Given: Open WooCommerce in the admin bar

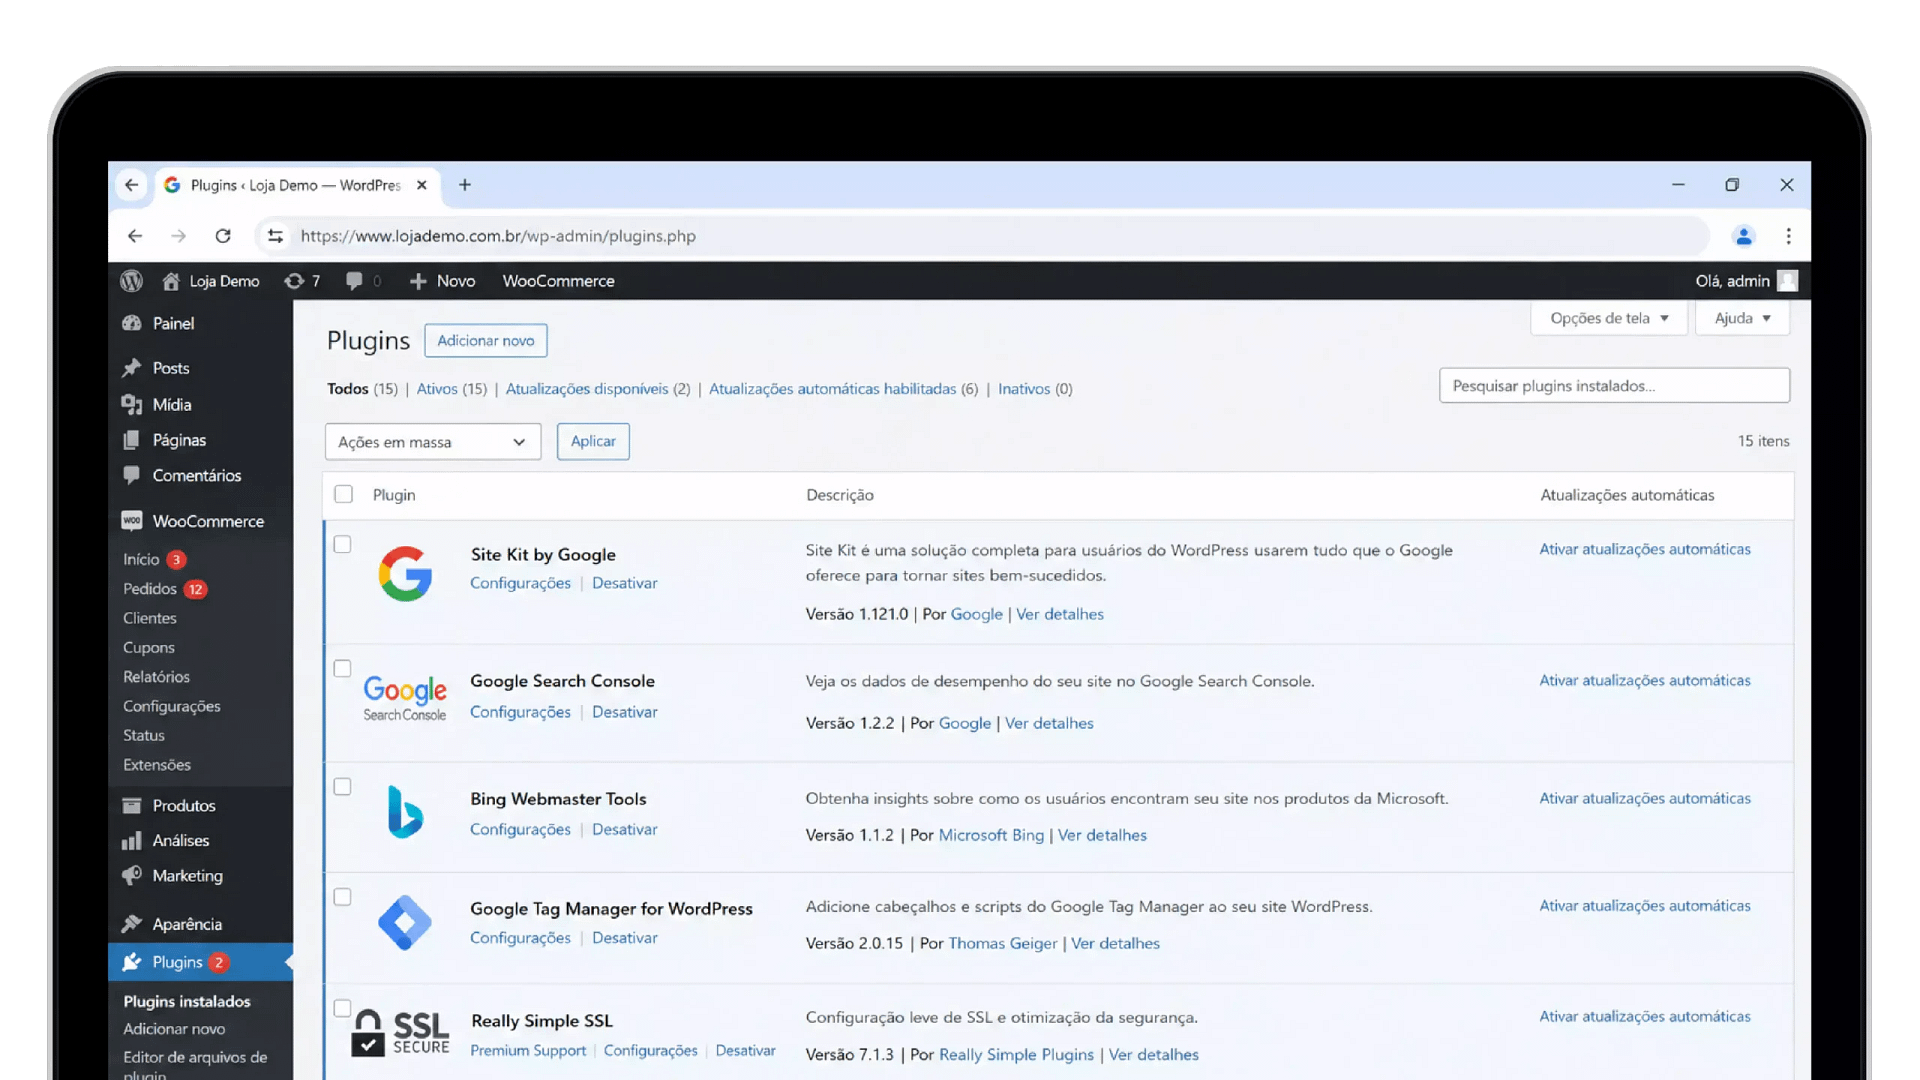Looking at the screenshot, I should click(x=558, y=281).
